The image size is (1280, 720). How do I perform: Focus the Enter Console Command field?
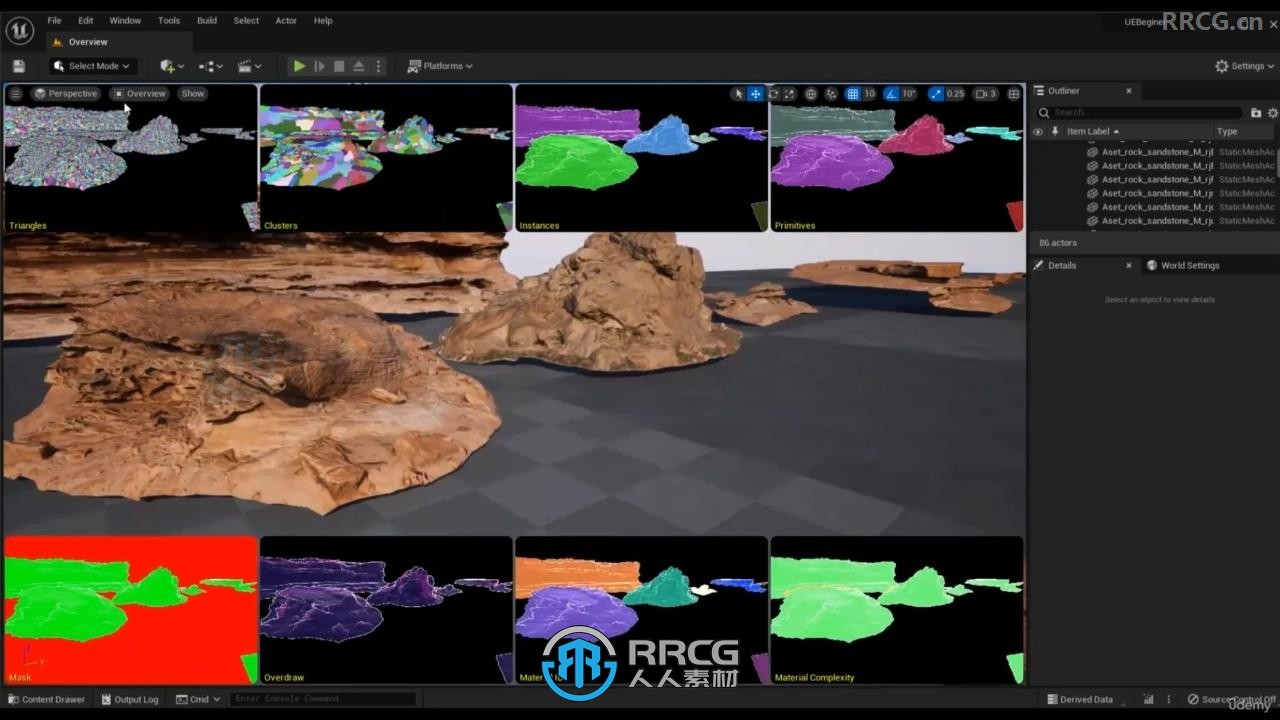pyautogui.click(x=323, y=699)
